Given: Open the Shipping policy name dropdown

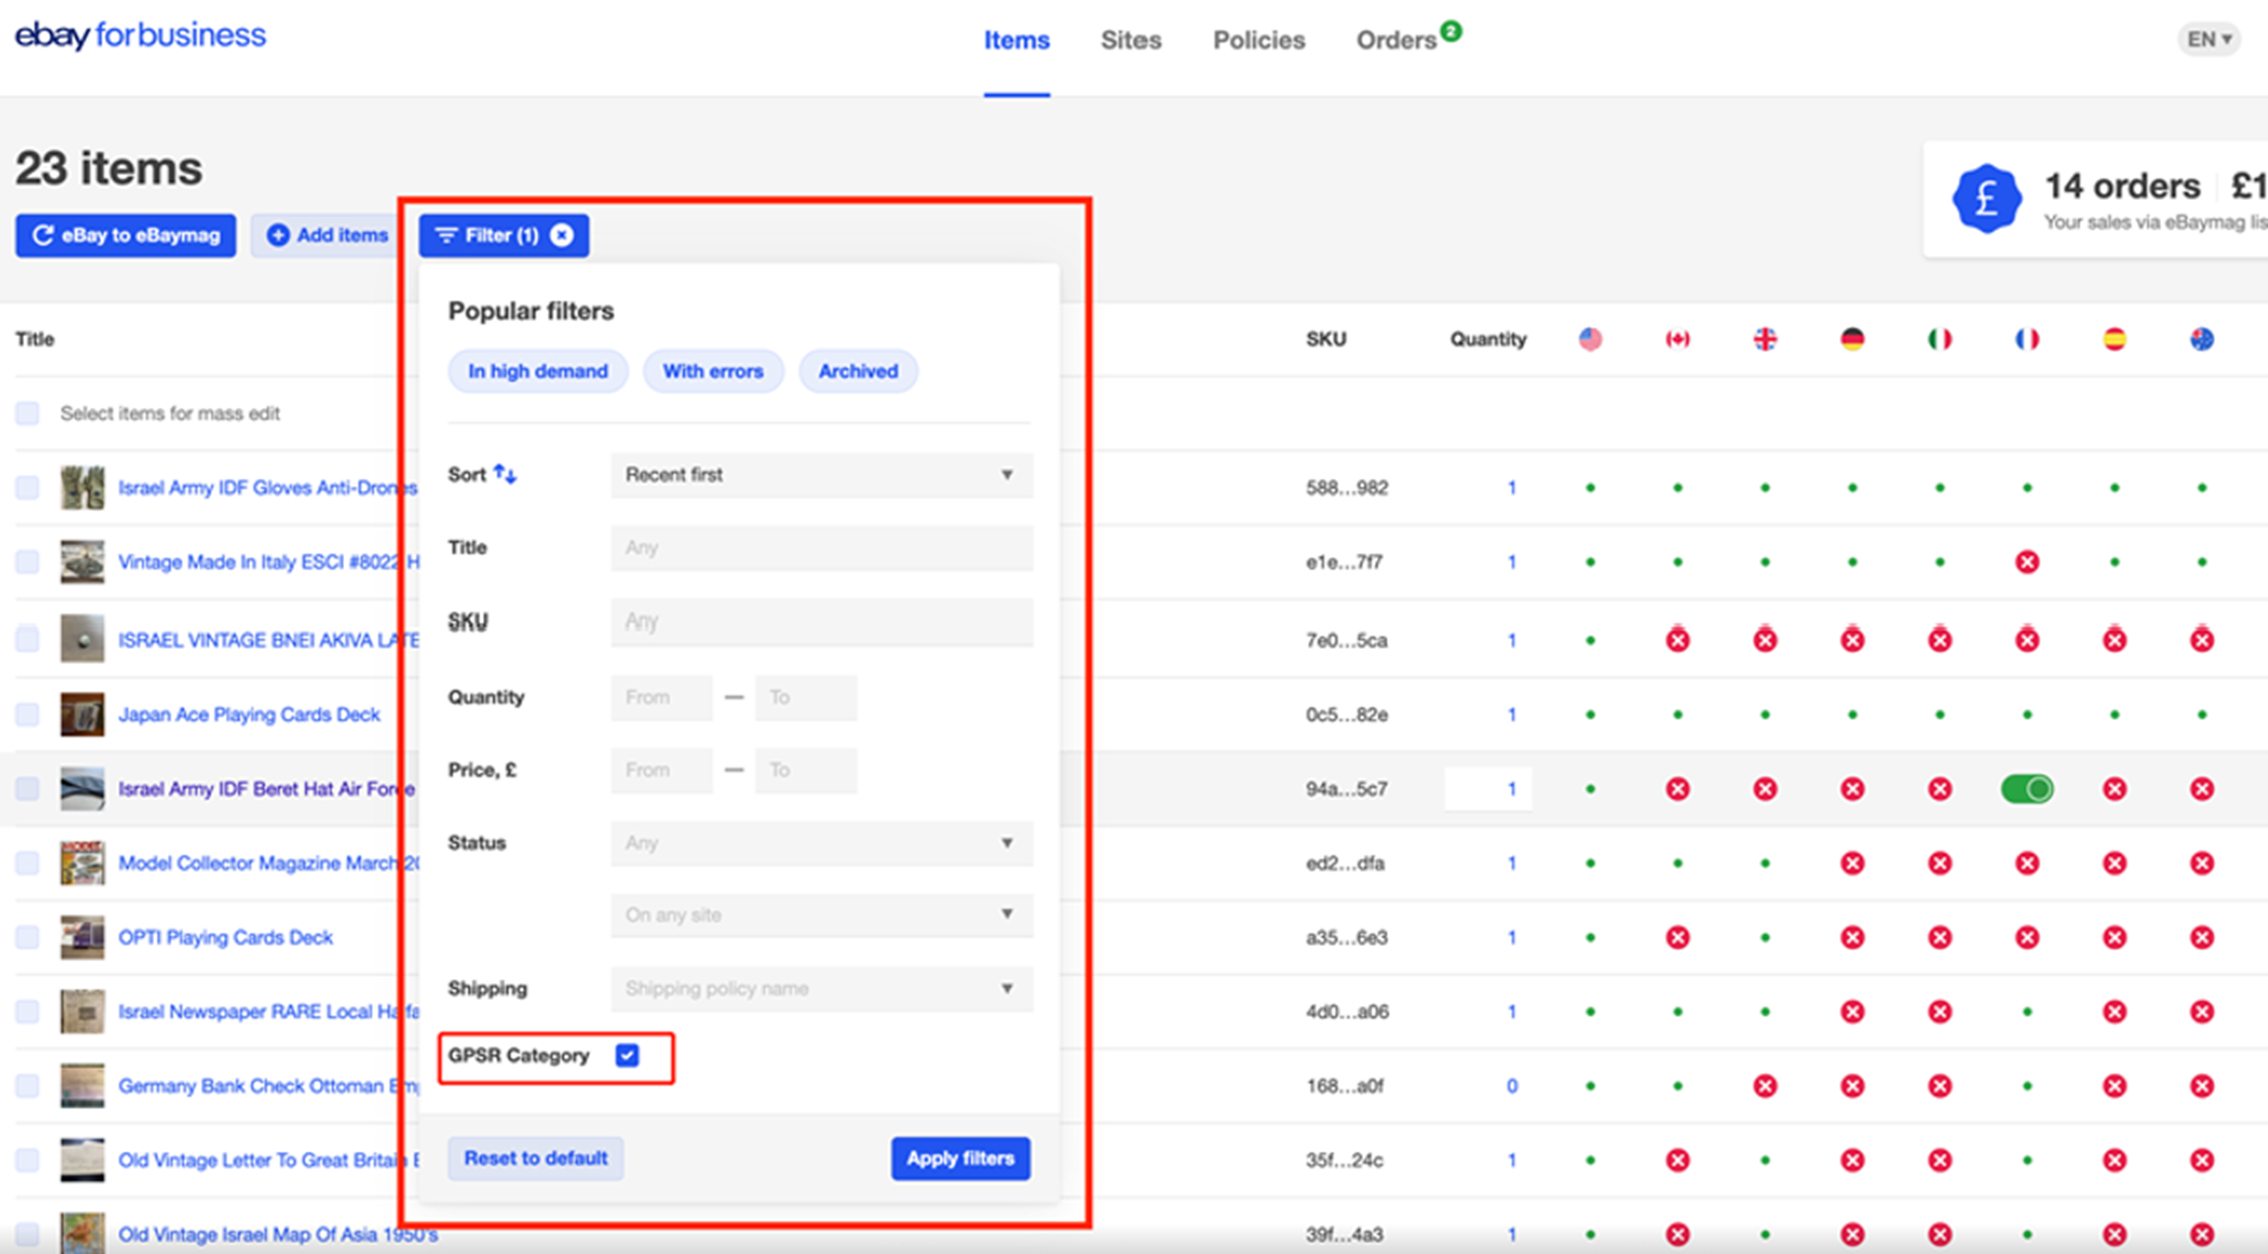Looking at the screenshot, I should 821,989.
